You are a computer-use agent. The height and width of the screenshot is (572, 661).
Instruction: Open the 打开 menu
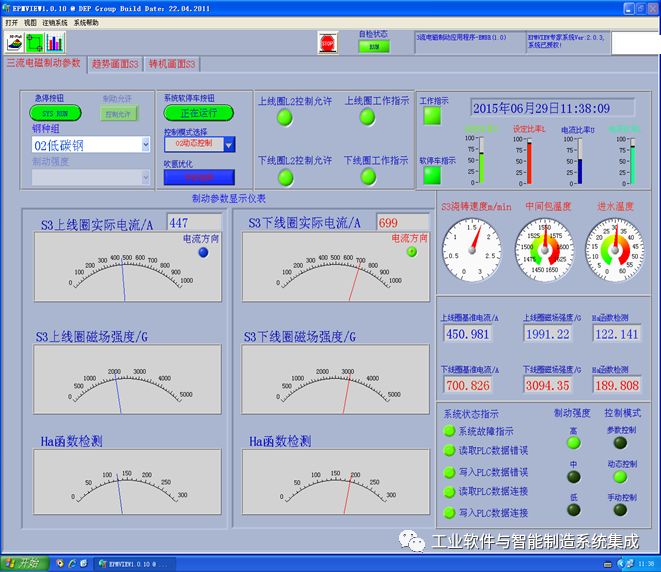12,23
